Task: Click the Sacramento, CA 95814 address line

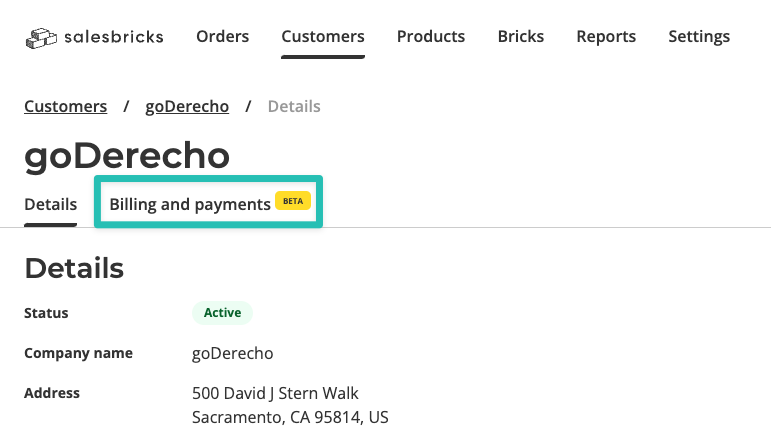Action: 290,417
